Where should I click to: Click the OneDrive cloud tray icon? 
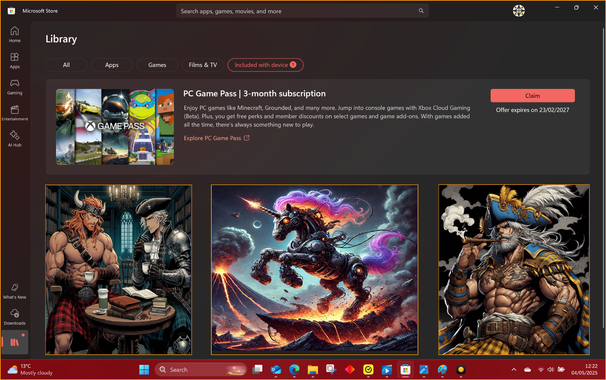[x=528, y=370]
